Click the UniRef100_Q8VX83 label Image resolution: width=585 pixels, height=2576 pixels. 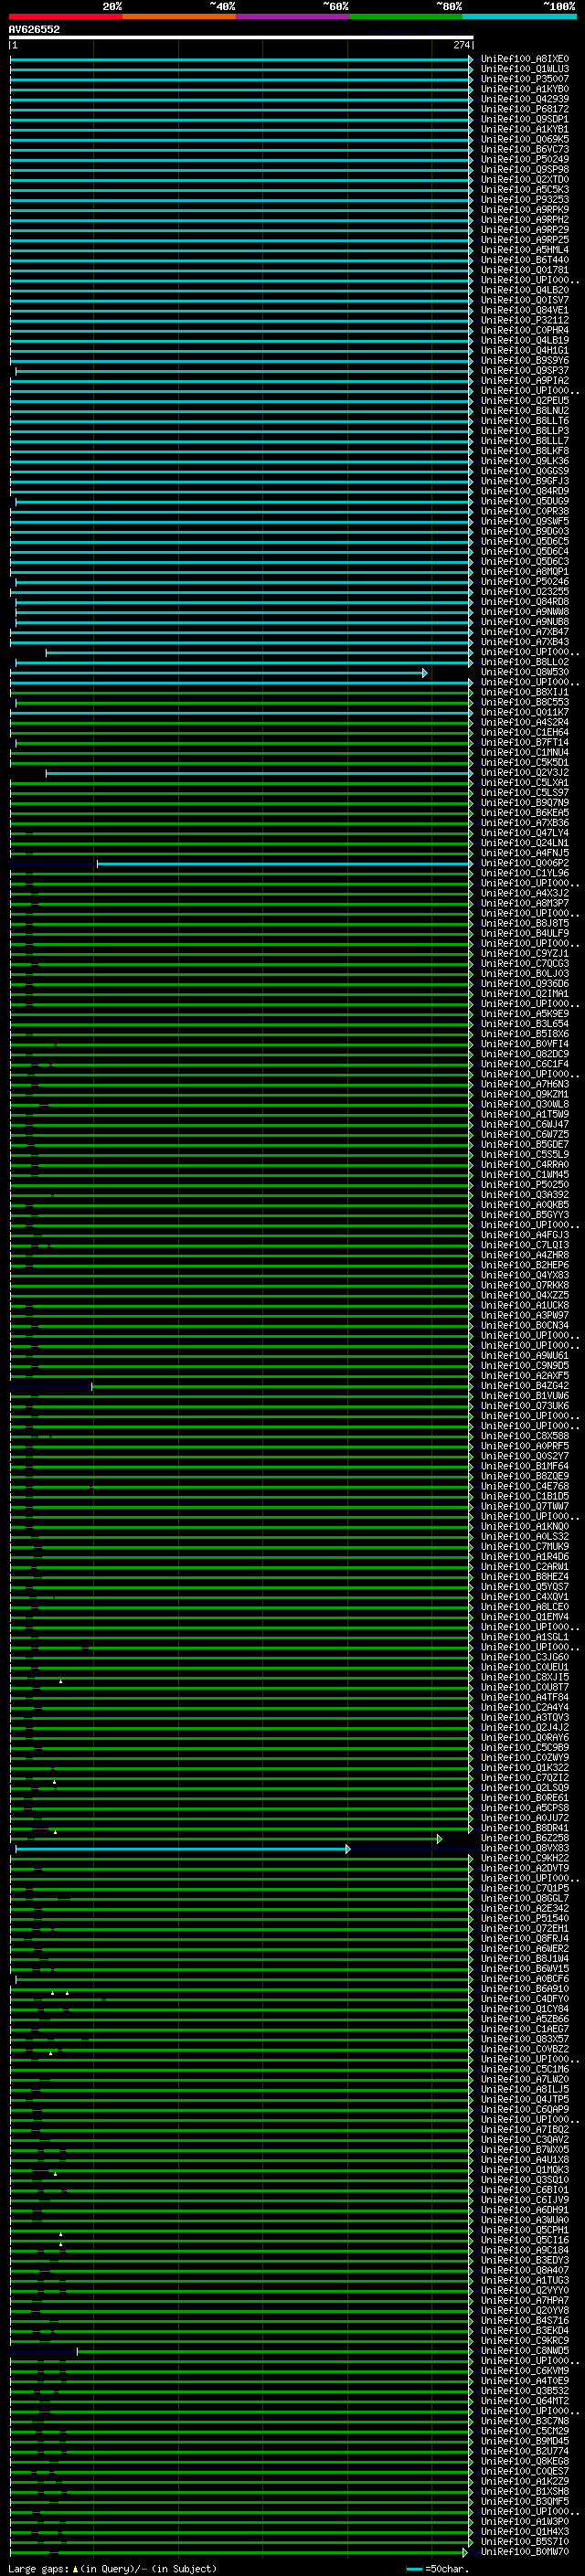[524, 1848]
